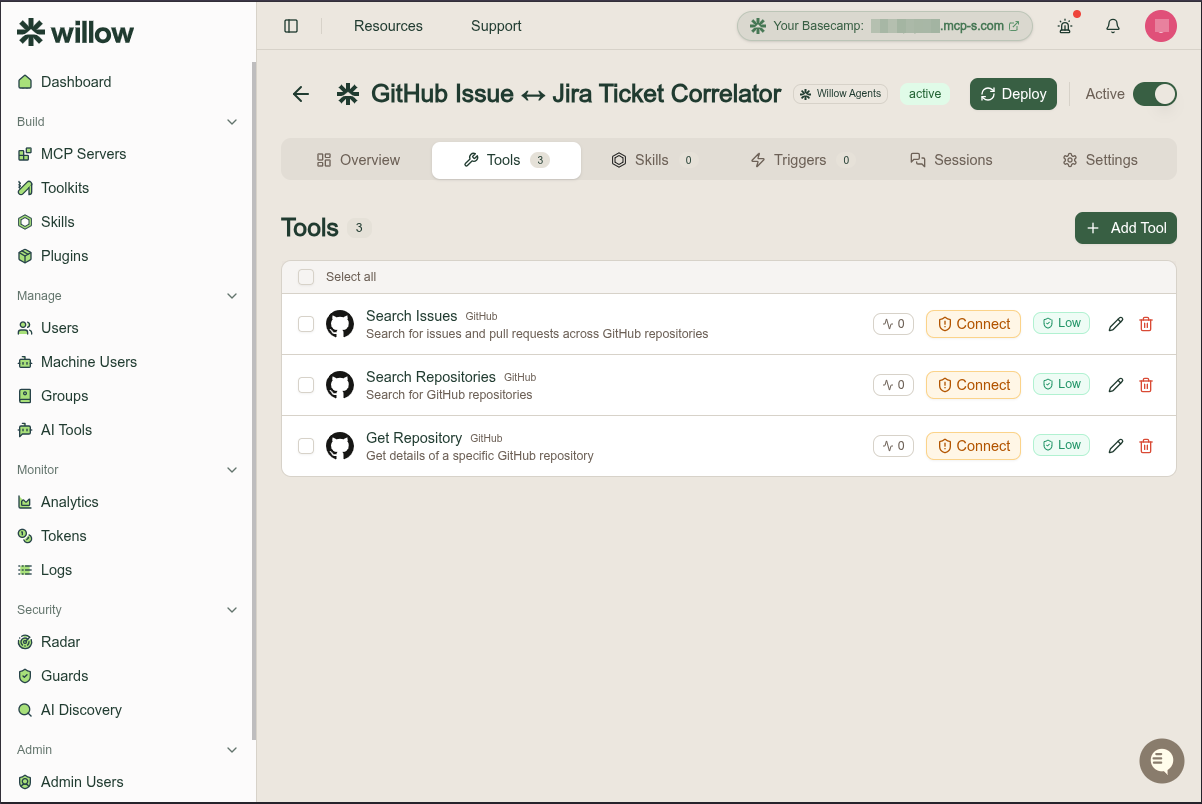Click the agent asterisk icon by the title
The height and width of the screenshot is (804, 1202).
click(347, 94)
